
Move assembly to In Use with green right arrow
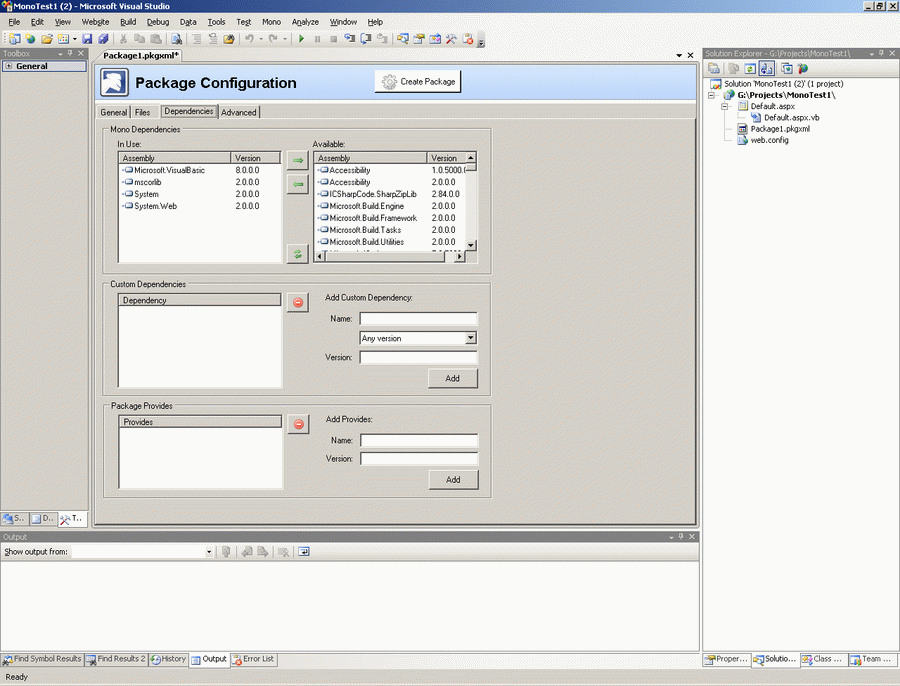(298, 160)
